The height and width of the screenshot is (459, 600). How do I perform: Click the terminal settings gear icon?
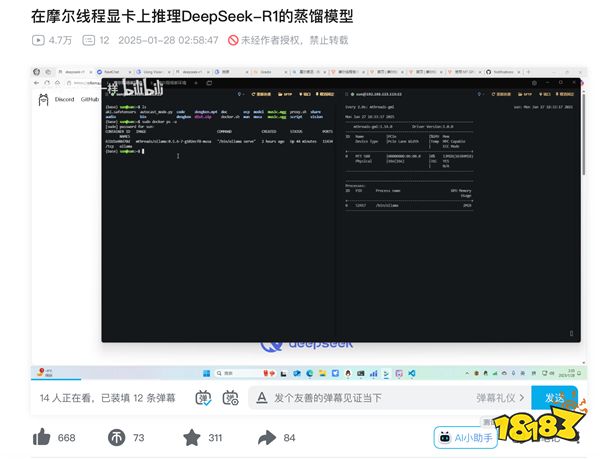[534, 83]
